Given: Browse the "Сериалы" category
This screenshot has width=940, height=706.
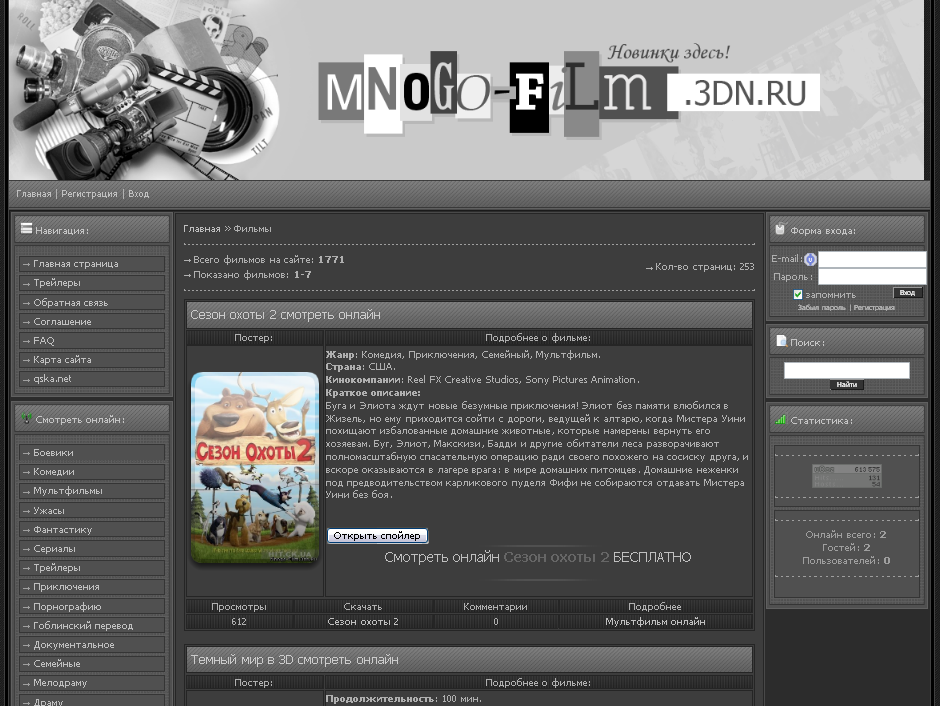Looking at the screenshot, I should pyautogui.click(x=92, y=548).
